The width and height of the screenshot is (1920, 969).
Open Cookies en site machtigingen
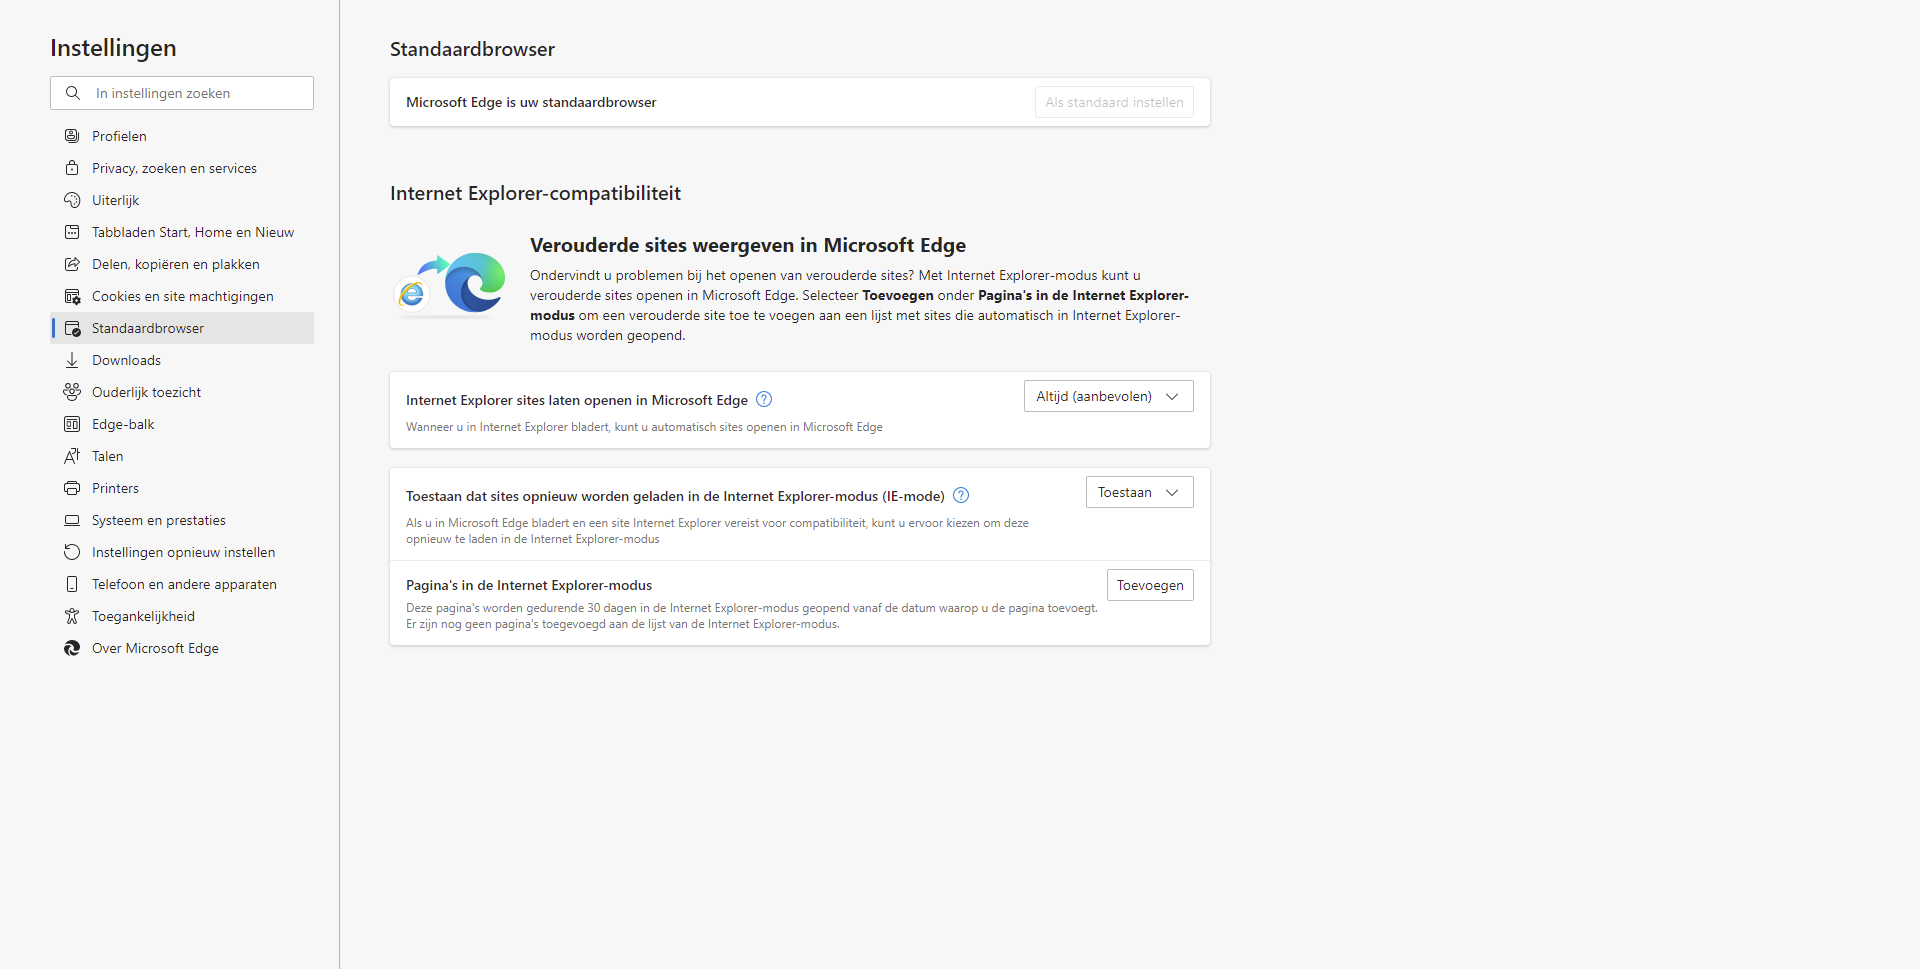tap(182, 296)
